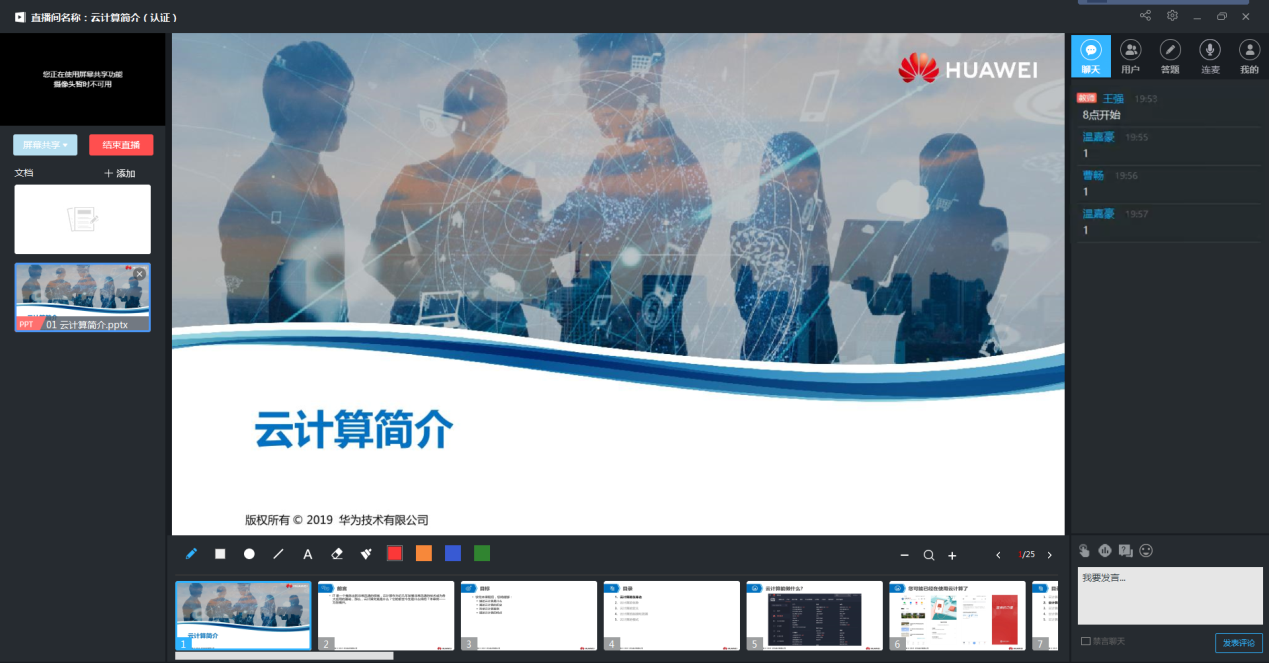Open the 连麦 tab
This screenshot has height=663, width=1269.
coord(1209,56)
